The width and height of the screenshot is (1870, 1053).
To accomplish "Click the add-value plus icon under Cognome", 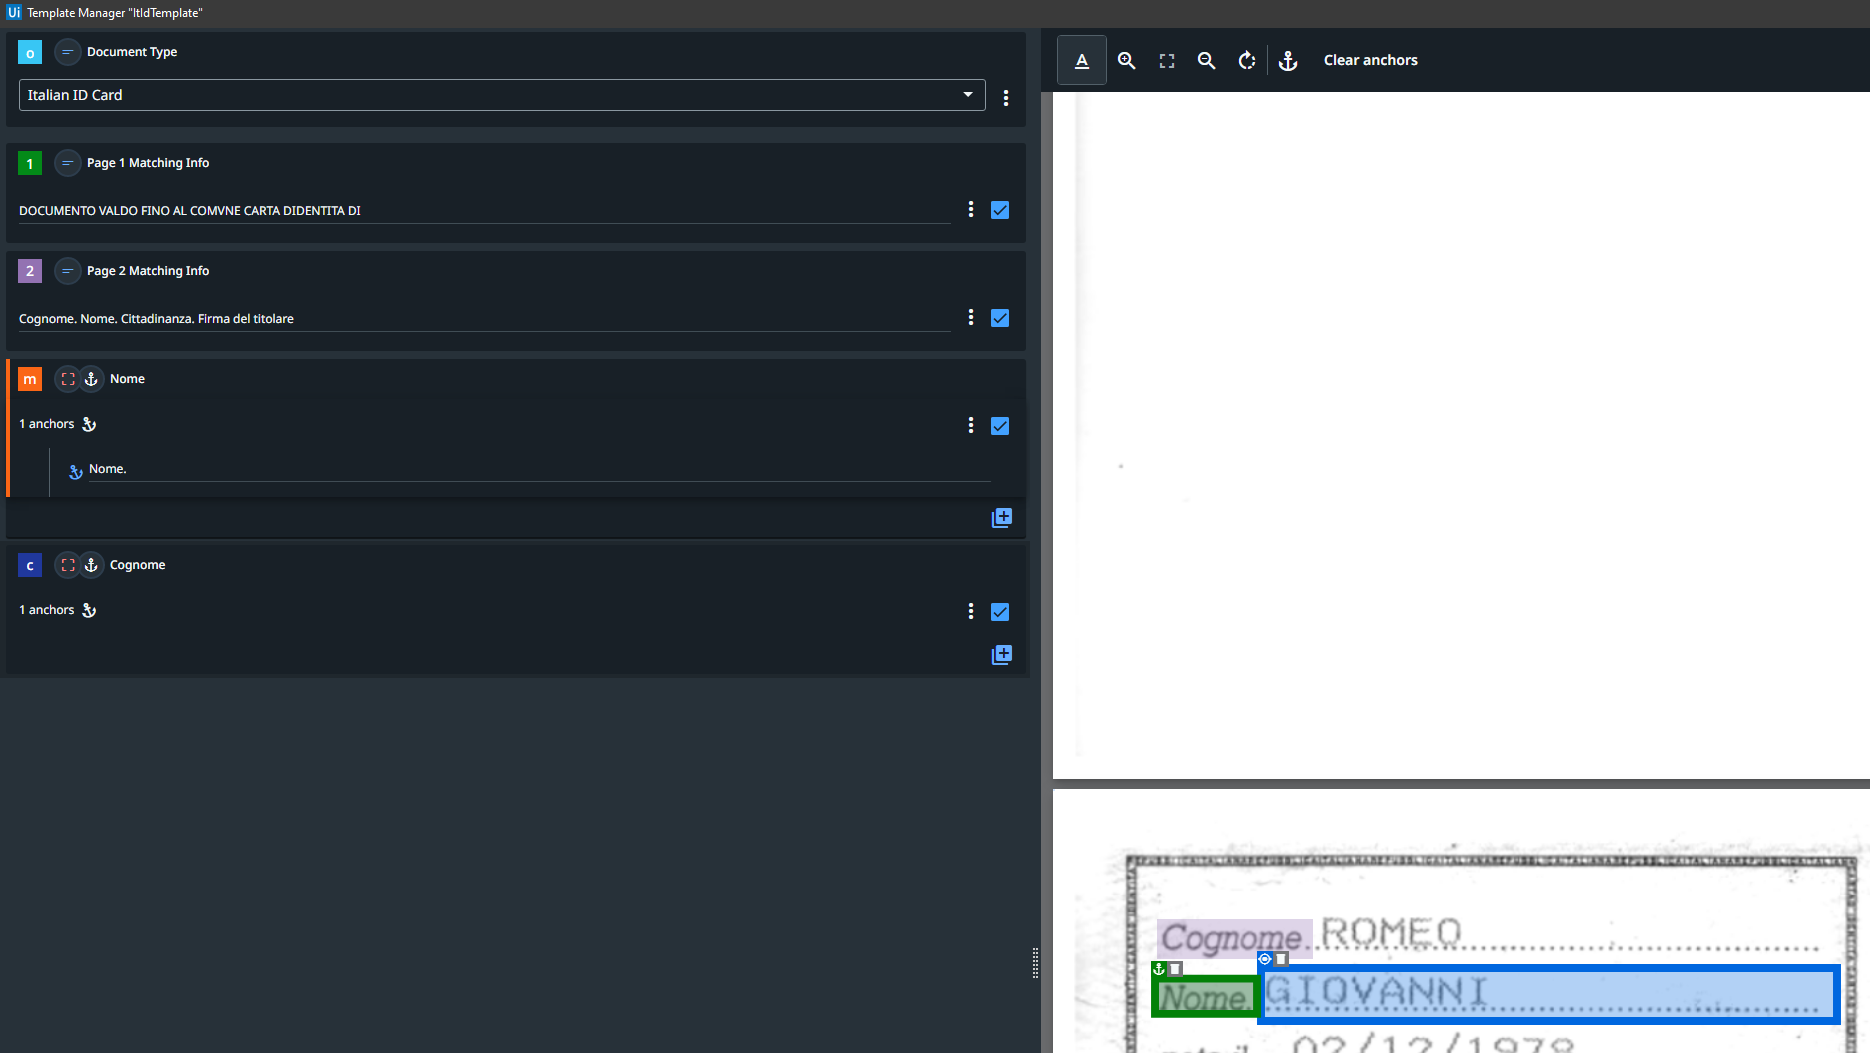I will [x=1002, y=655].
